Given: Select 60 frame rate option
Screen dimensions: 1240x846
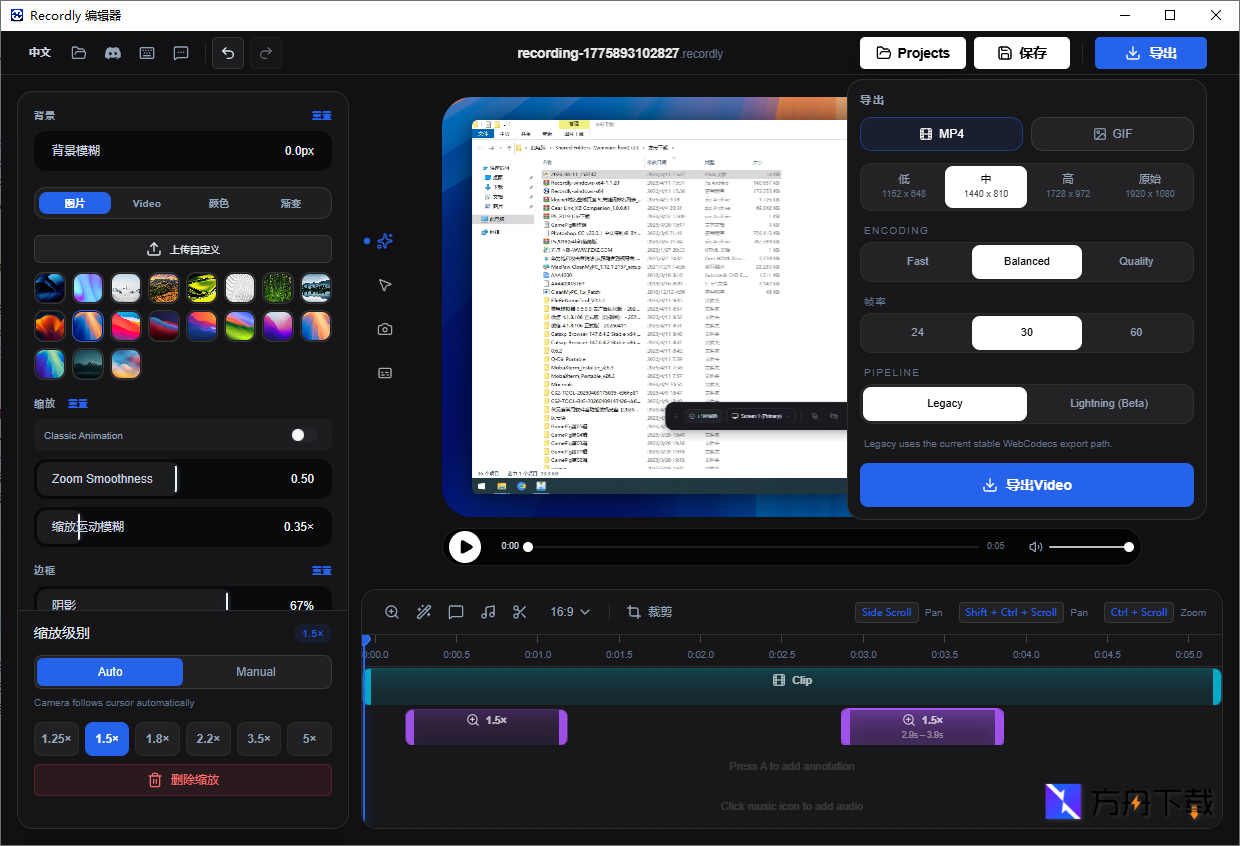Looking at the screenshot, I should [1136, 333].
